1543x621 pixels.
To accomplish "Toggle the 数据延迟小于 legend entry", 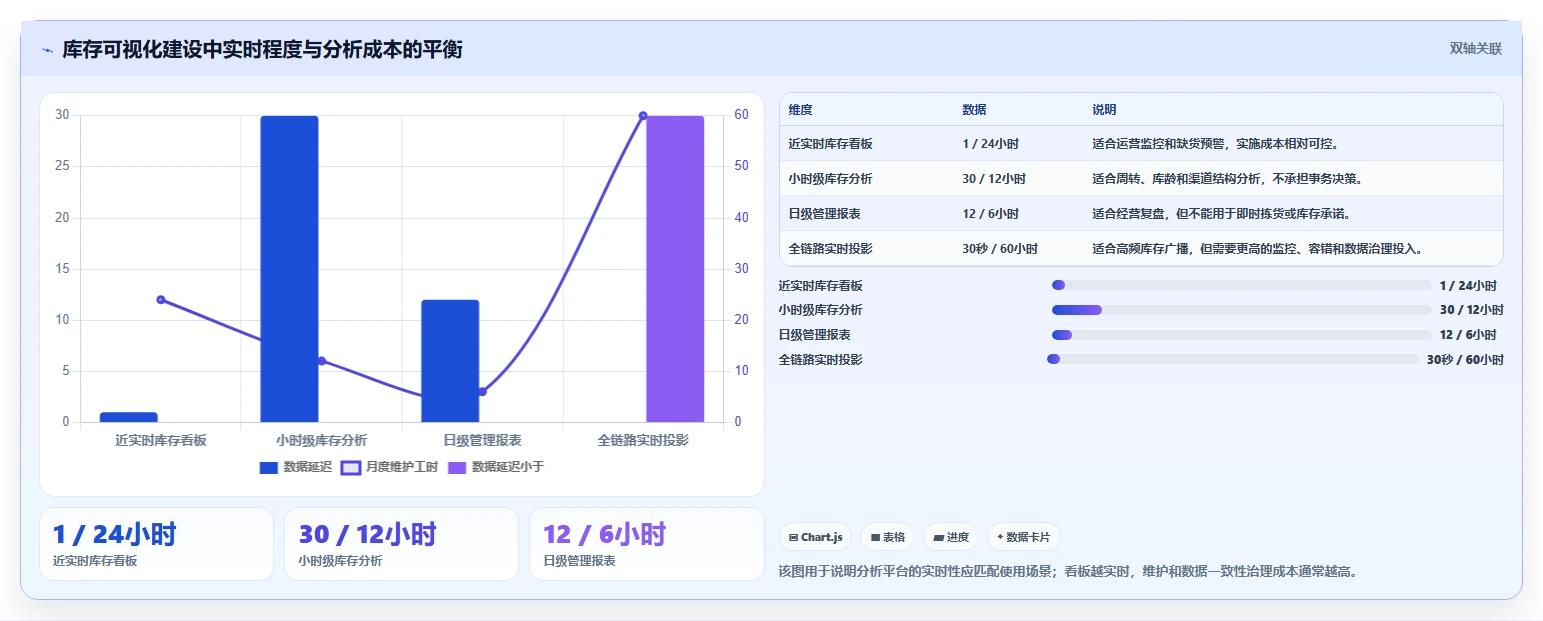I will click(496, 467).
